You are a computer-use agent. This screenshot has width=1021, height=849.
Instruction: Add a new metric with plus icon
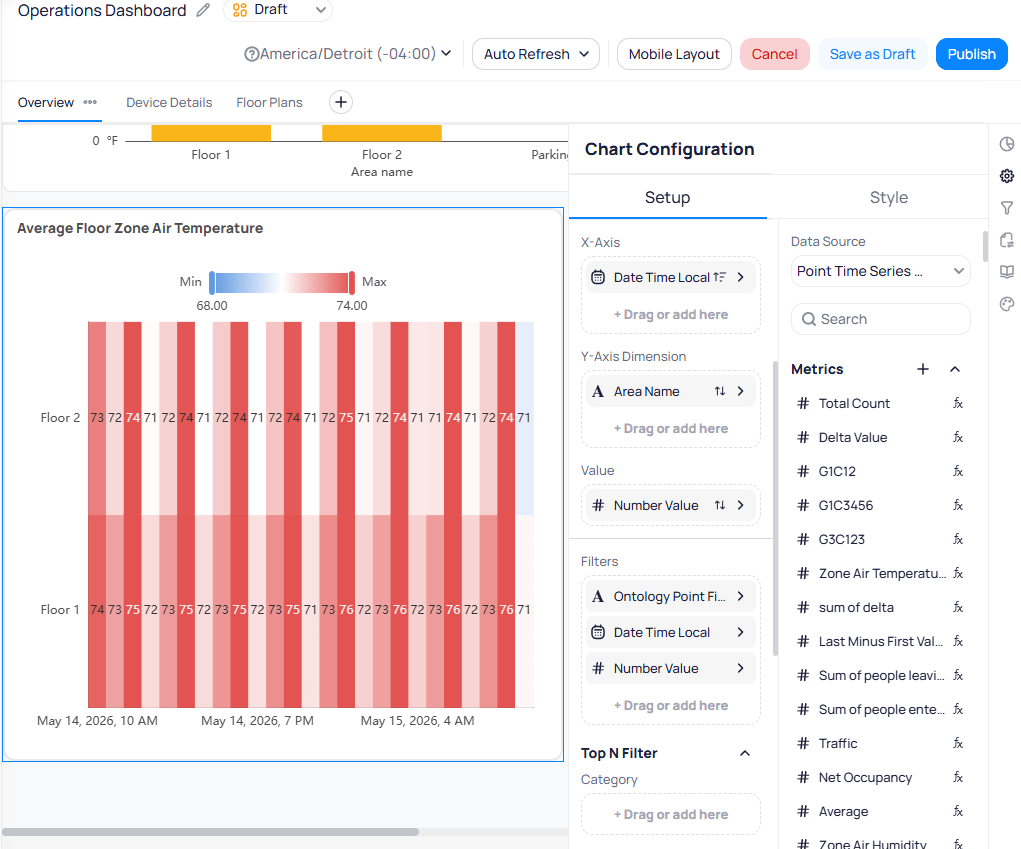pyautogui.click(x=923, y=369)
